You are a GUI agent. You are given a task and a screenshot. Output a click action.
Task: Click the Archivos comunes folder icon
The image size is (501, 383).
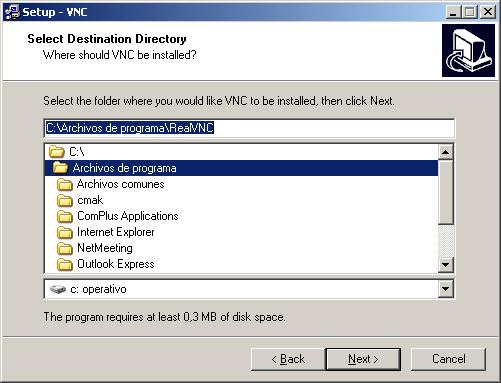click(65, 184)
